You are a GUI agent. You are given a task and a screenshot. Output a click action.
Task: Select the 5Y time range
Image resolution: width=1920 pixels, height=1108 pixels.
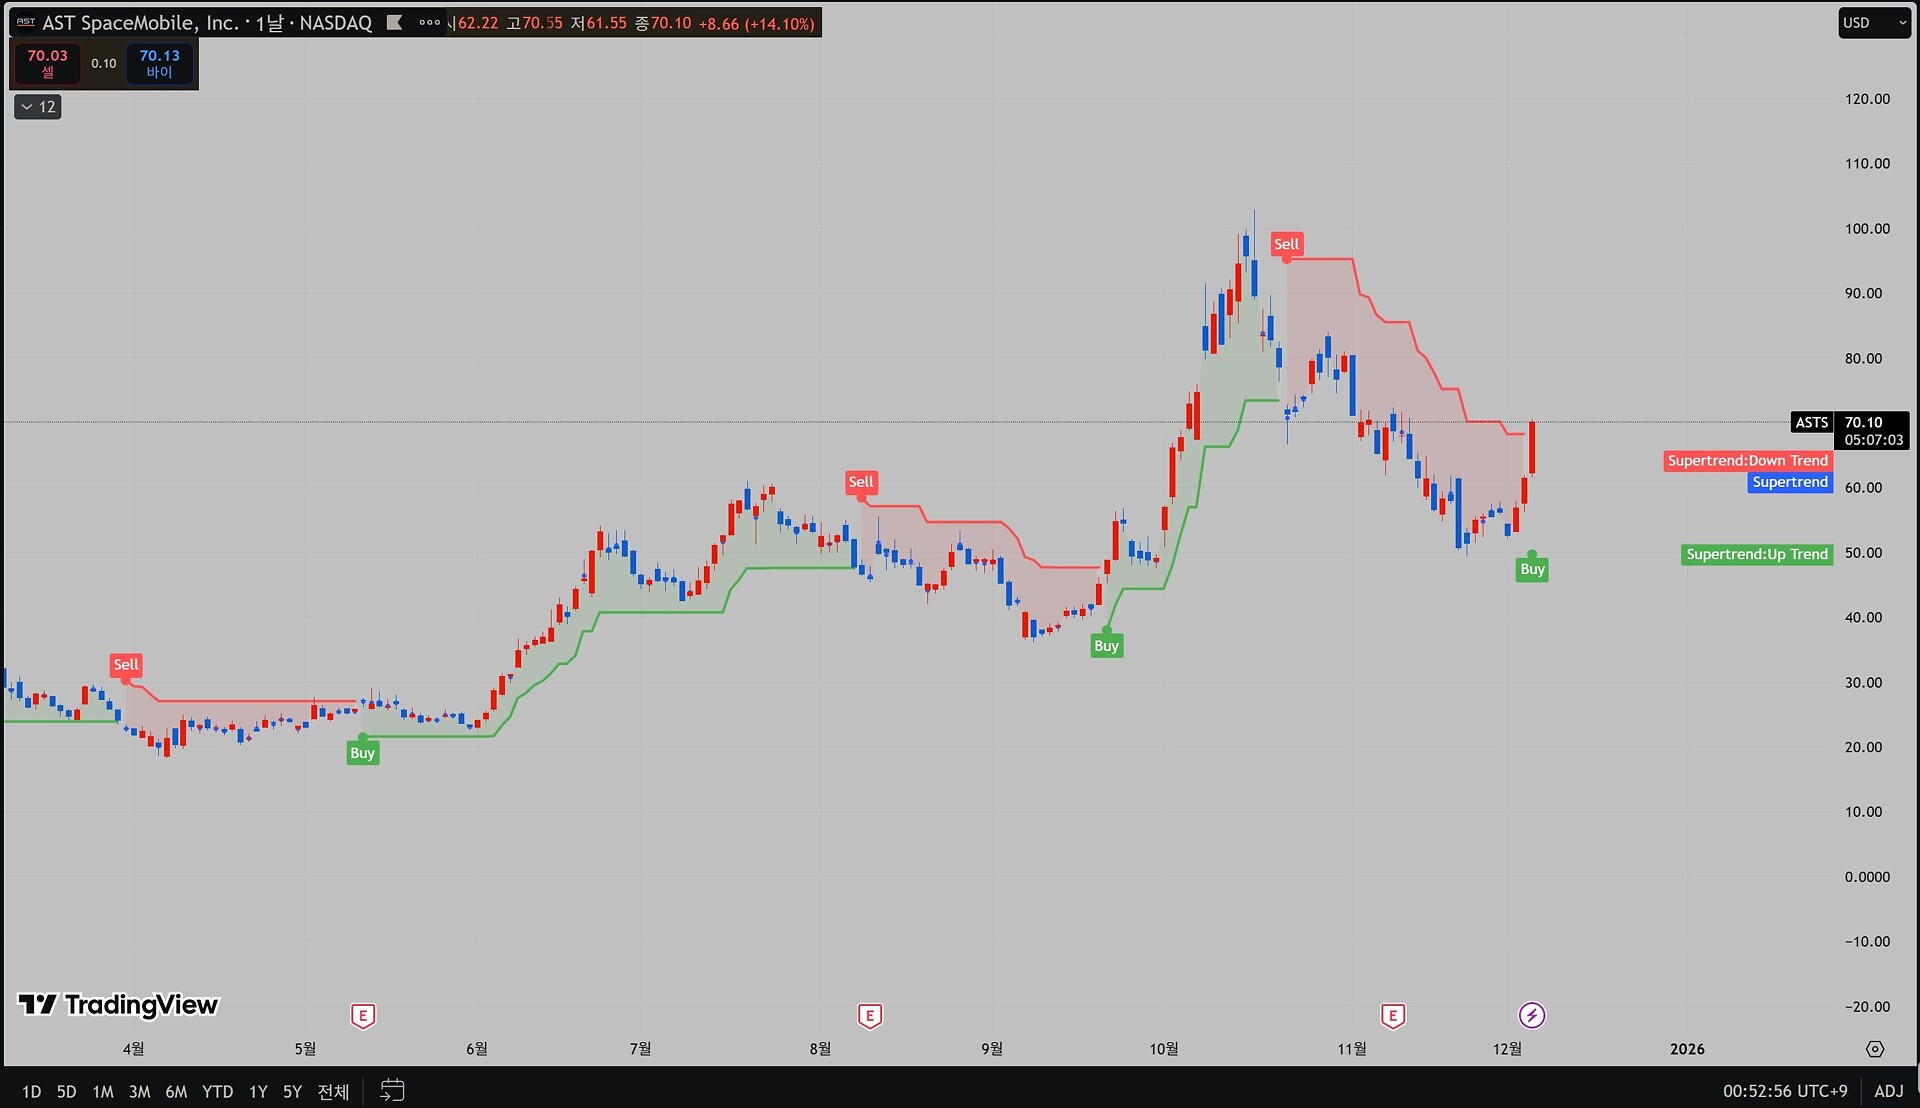click(x=292, y=1091)
